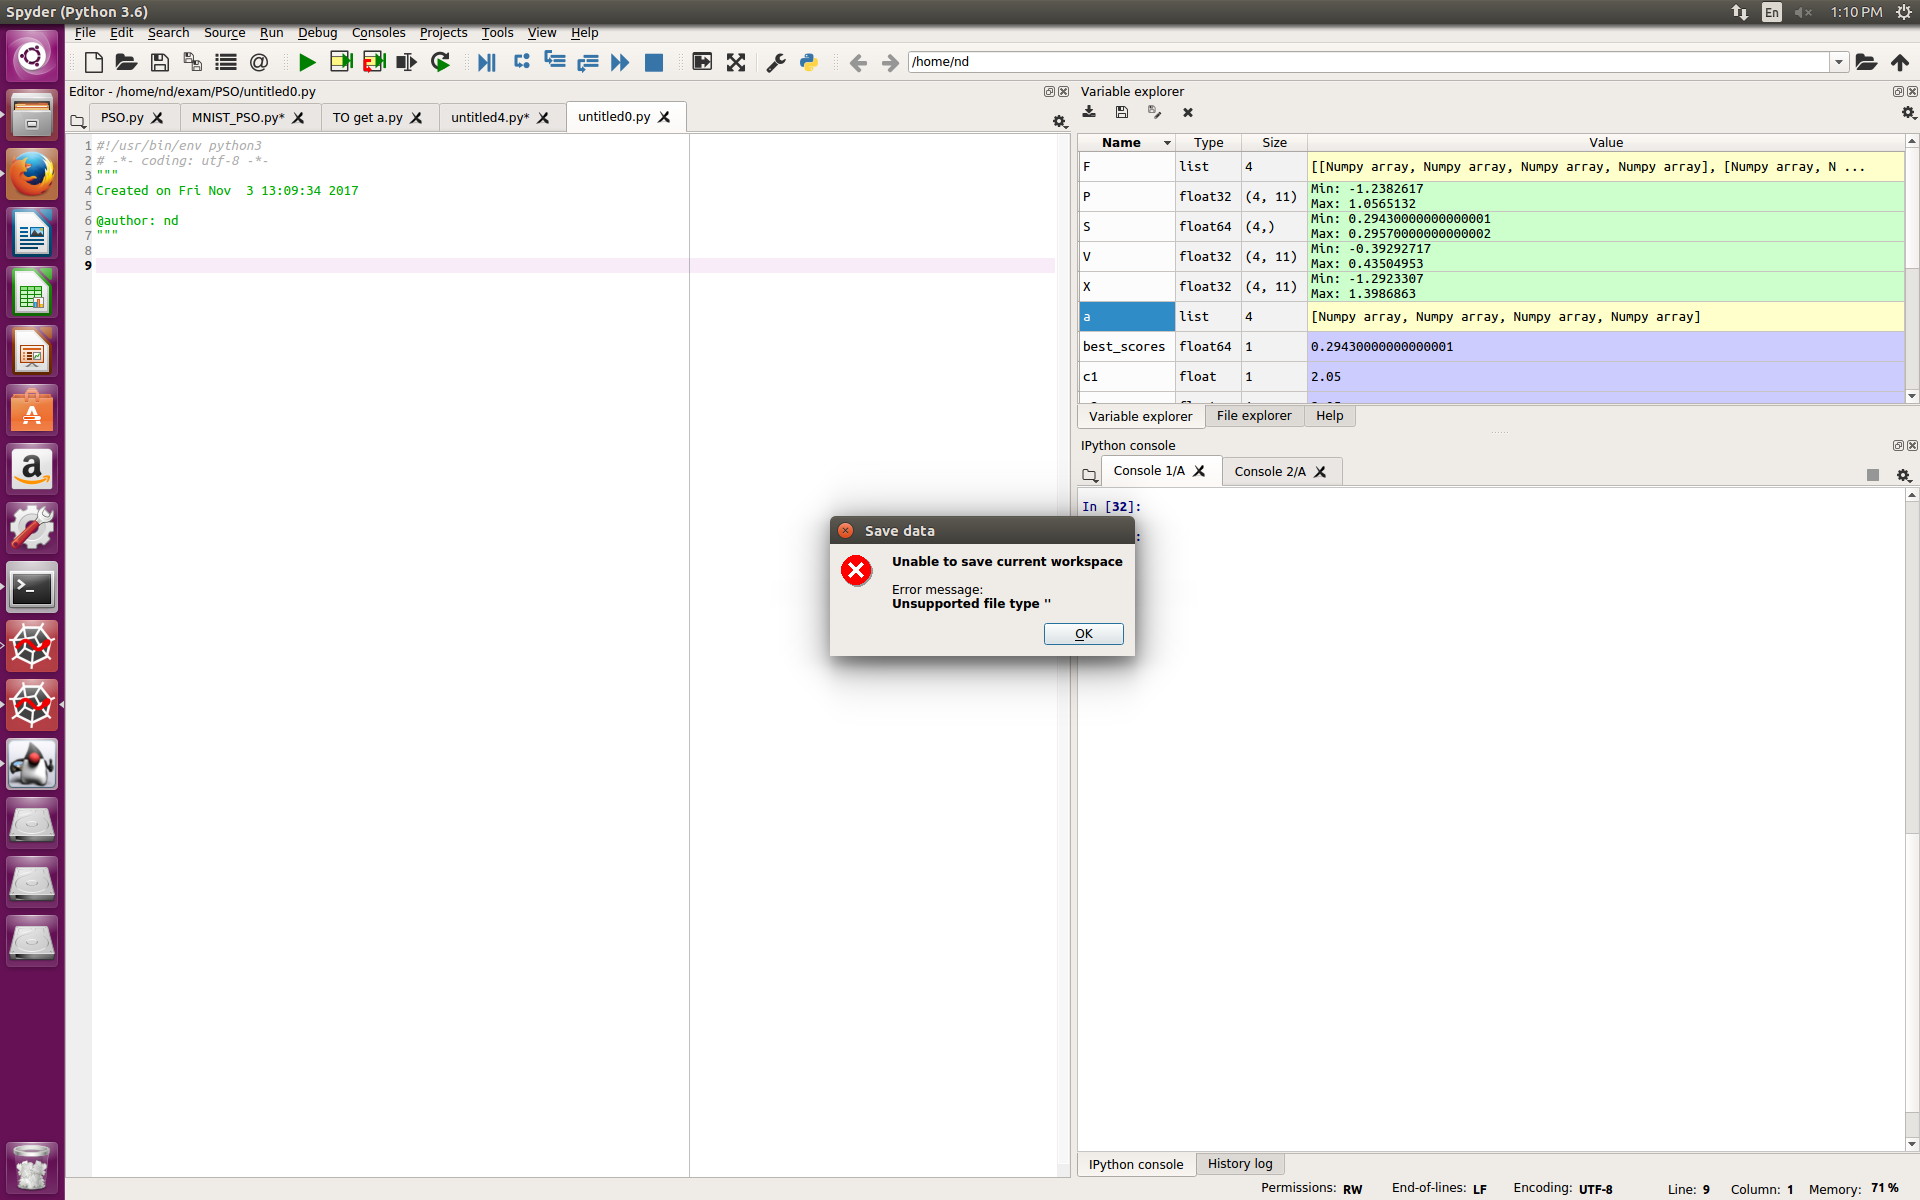Run the current file
1920x1200 pixels.
point(307,62)
